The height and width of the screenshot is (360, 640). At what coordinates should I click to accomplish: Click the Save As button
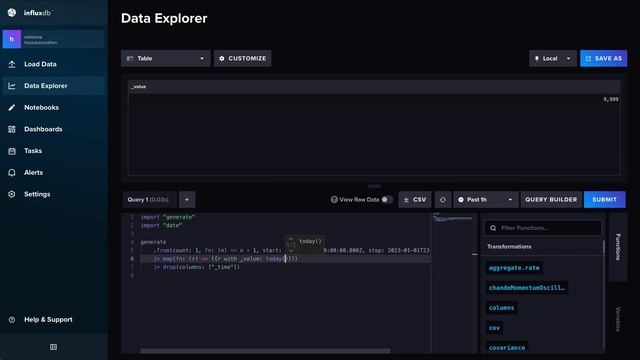[x=604, y=58]
